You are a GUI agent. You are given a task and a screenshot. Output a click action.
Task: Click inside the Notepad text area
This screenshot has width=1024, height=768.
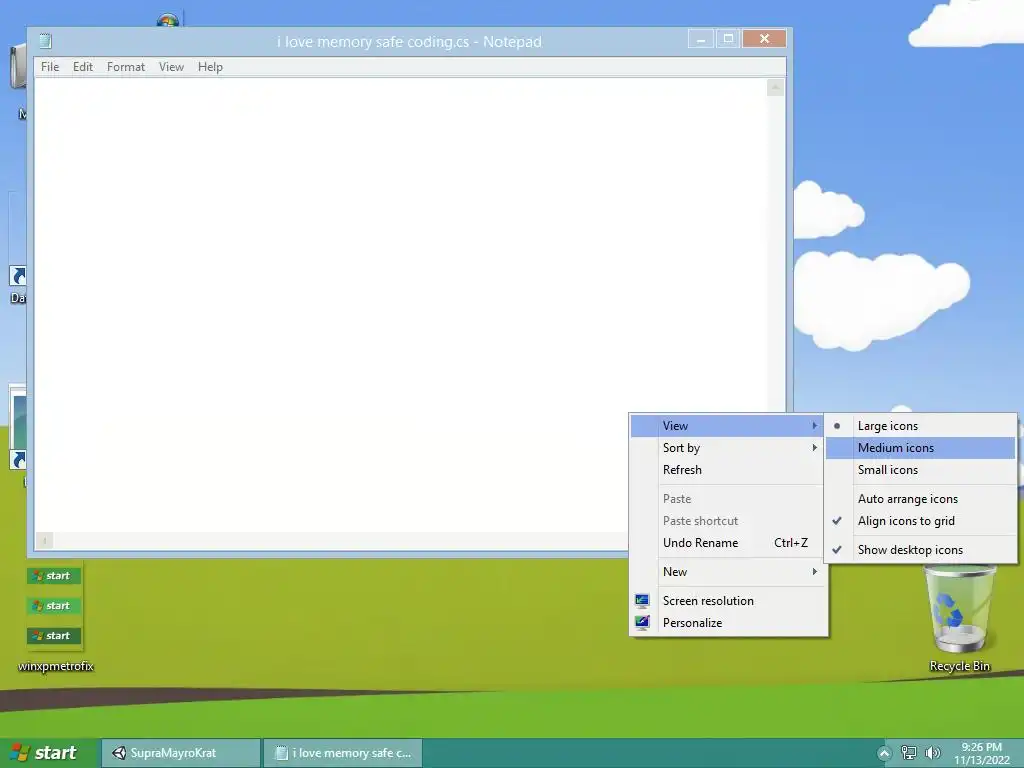pos(400,305)
